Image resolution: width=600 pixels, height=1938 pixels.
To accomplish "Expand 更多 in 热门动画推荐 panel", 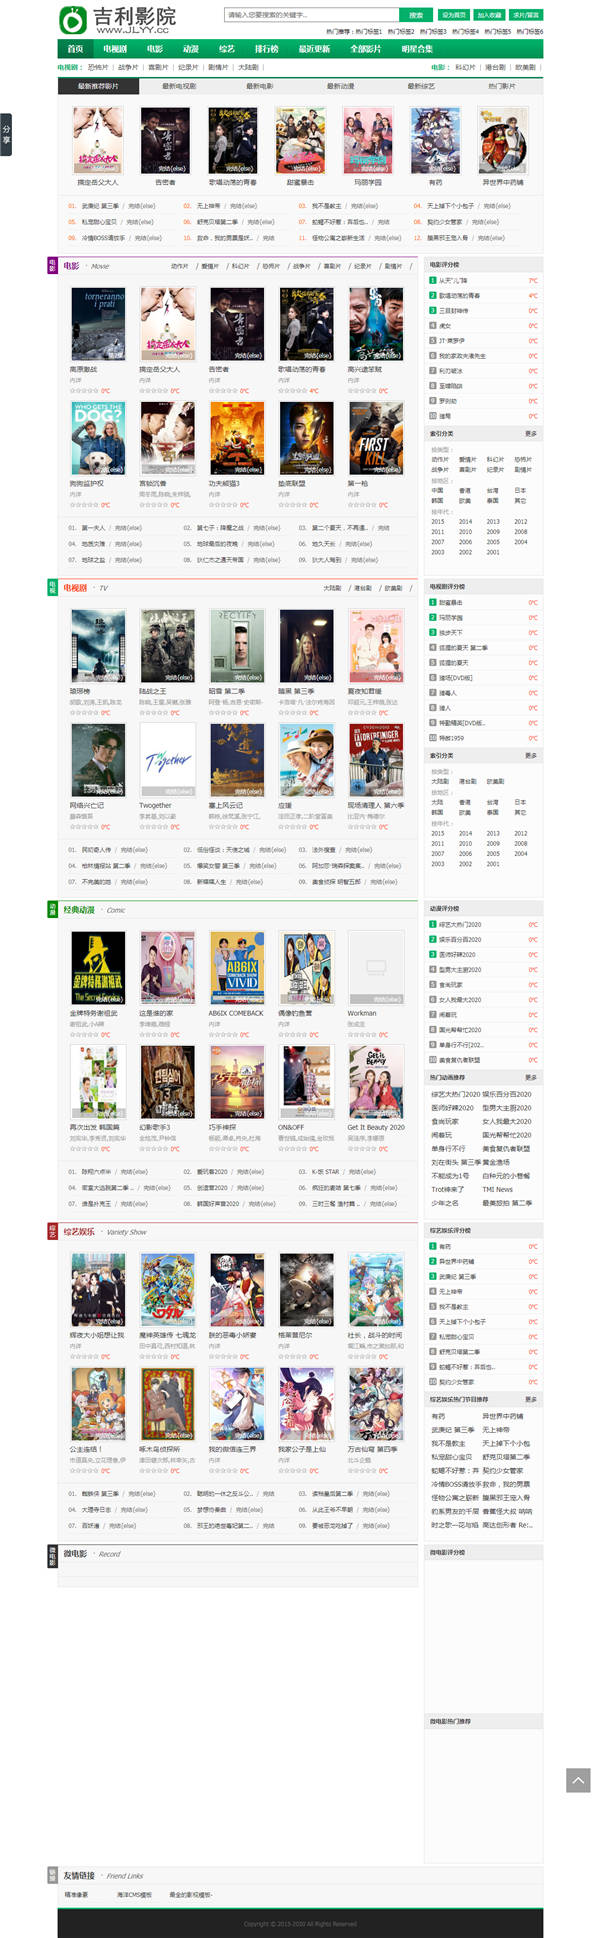I will [531, 1078].
